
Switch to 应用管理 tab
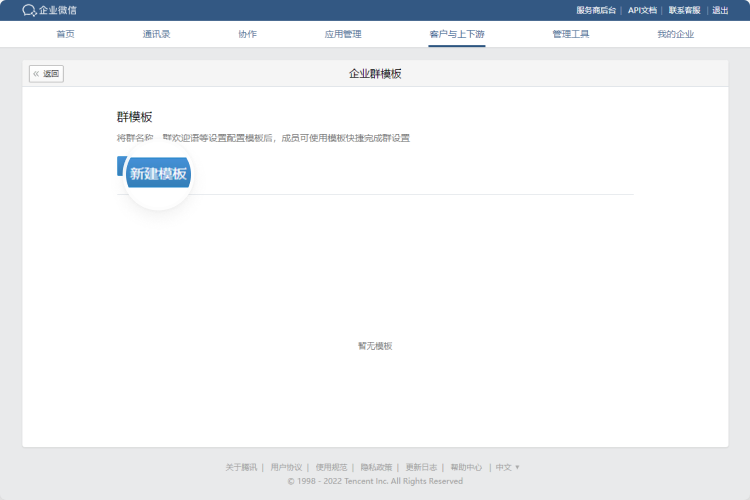343,34
